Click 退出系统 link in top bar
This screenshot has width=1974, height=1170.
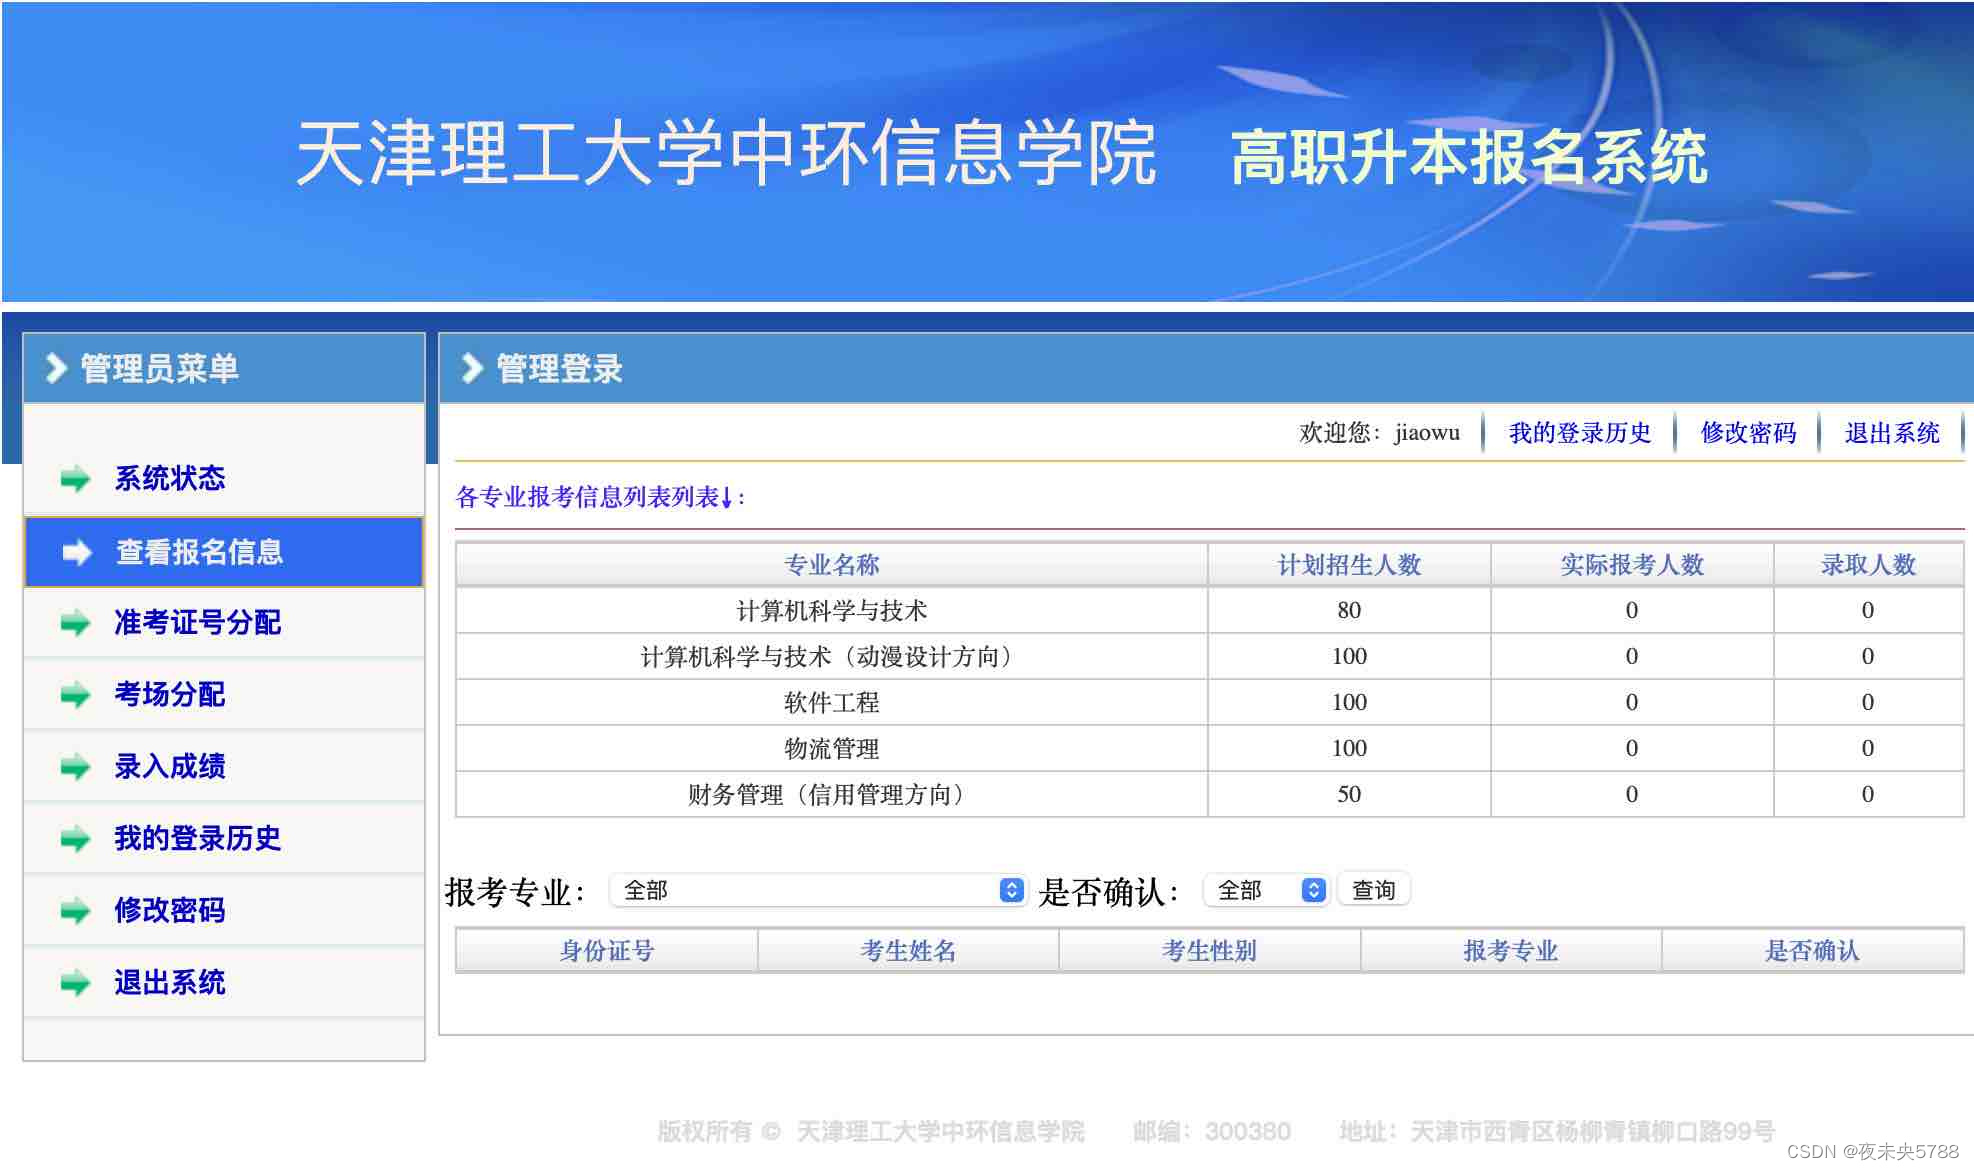1892,433
